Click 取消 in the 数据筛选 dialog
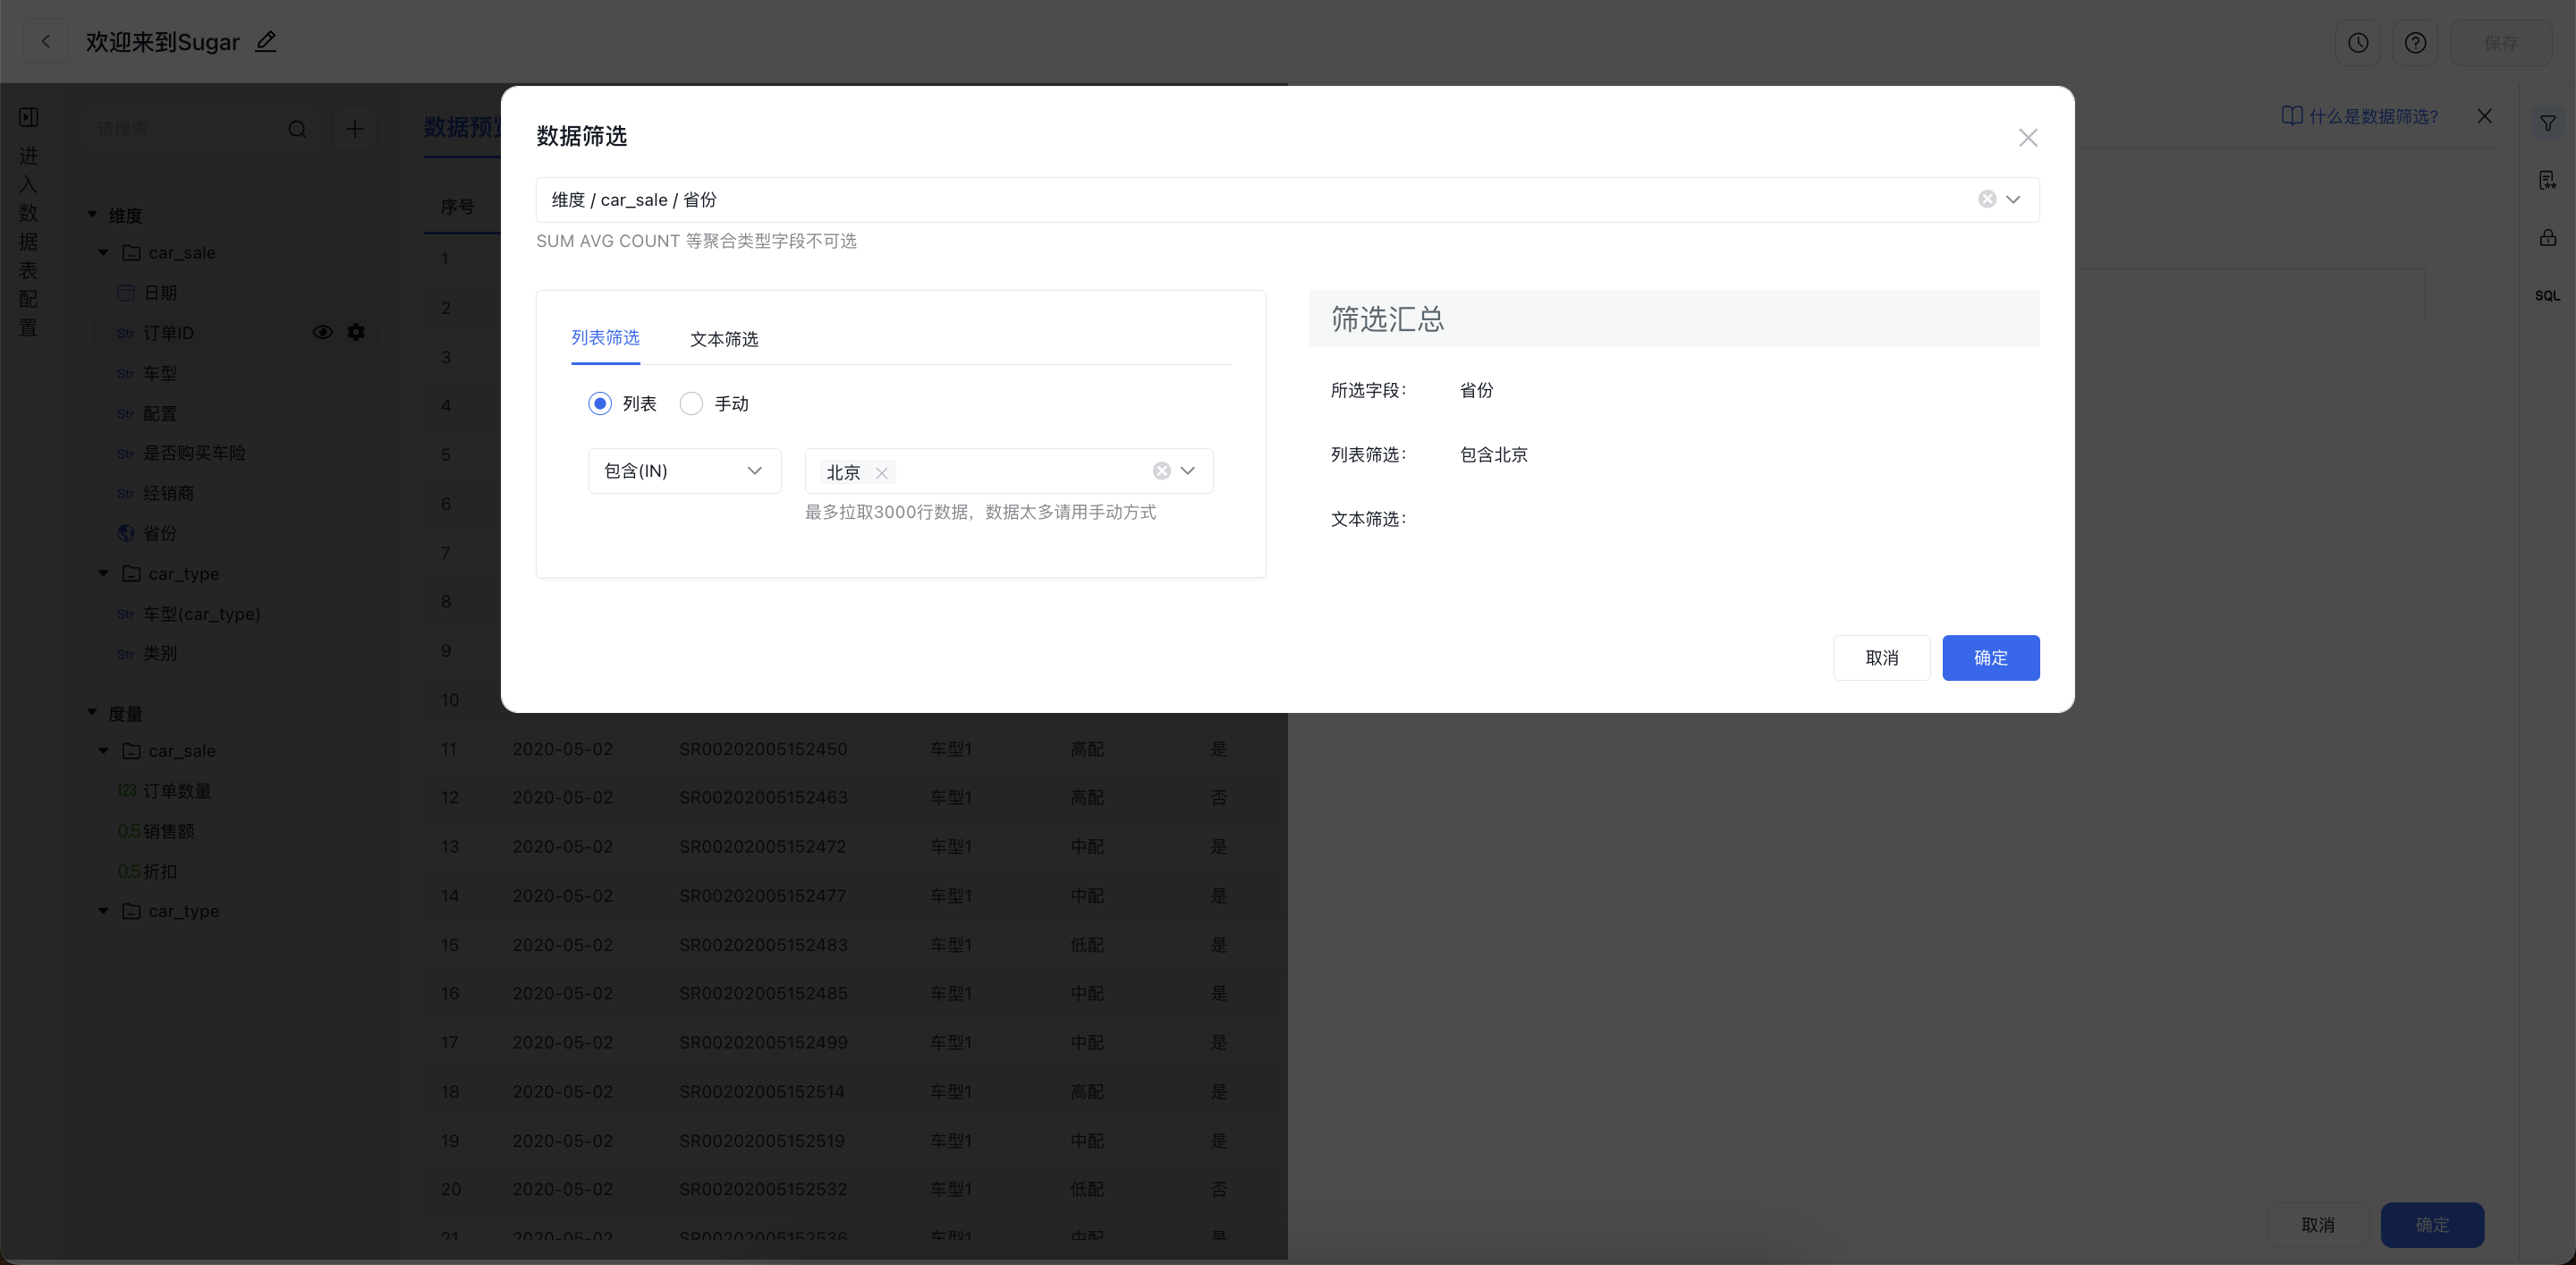This screenshot has width=2576, height=1265. (x=1881, y=657)
